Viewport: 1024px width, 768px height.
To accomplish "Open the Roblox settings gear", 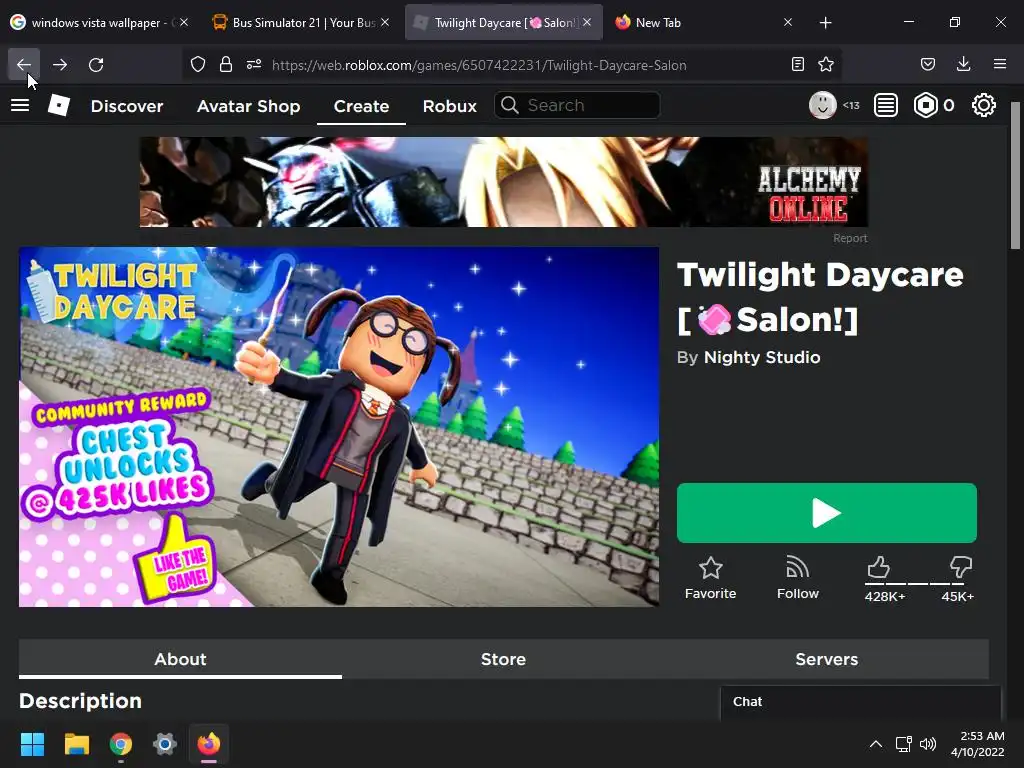I will (984, 105).
